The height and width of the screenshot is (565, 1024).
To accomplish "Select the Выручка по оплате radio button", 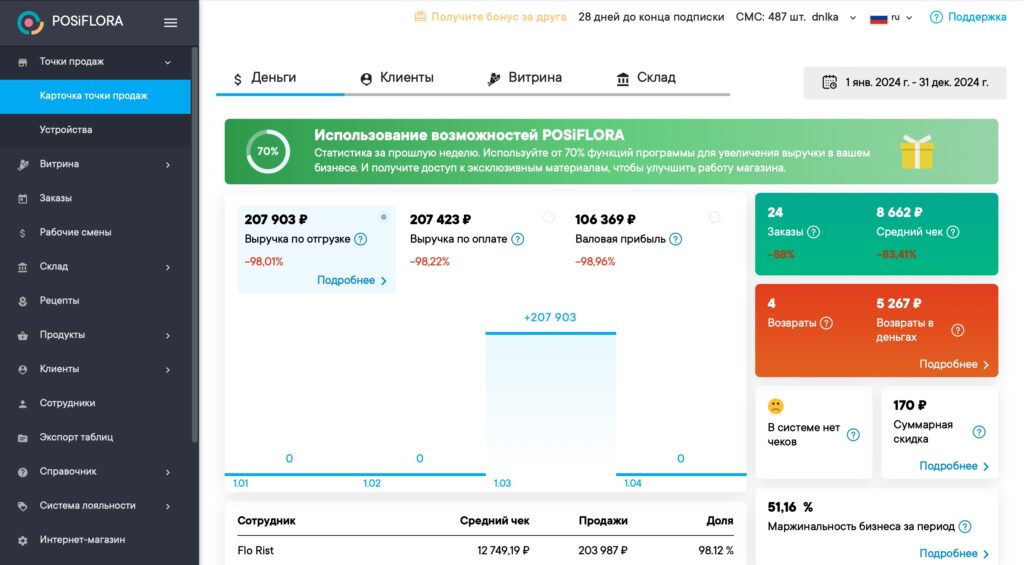I will pyautogui.click(x=549, y=217).
